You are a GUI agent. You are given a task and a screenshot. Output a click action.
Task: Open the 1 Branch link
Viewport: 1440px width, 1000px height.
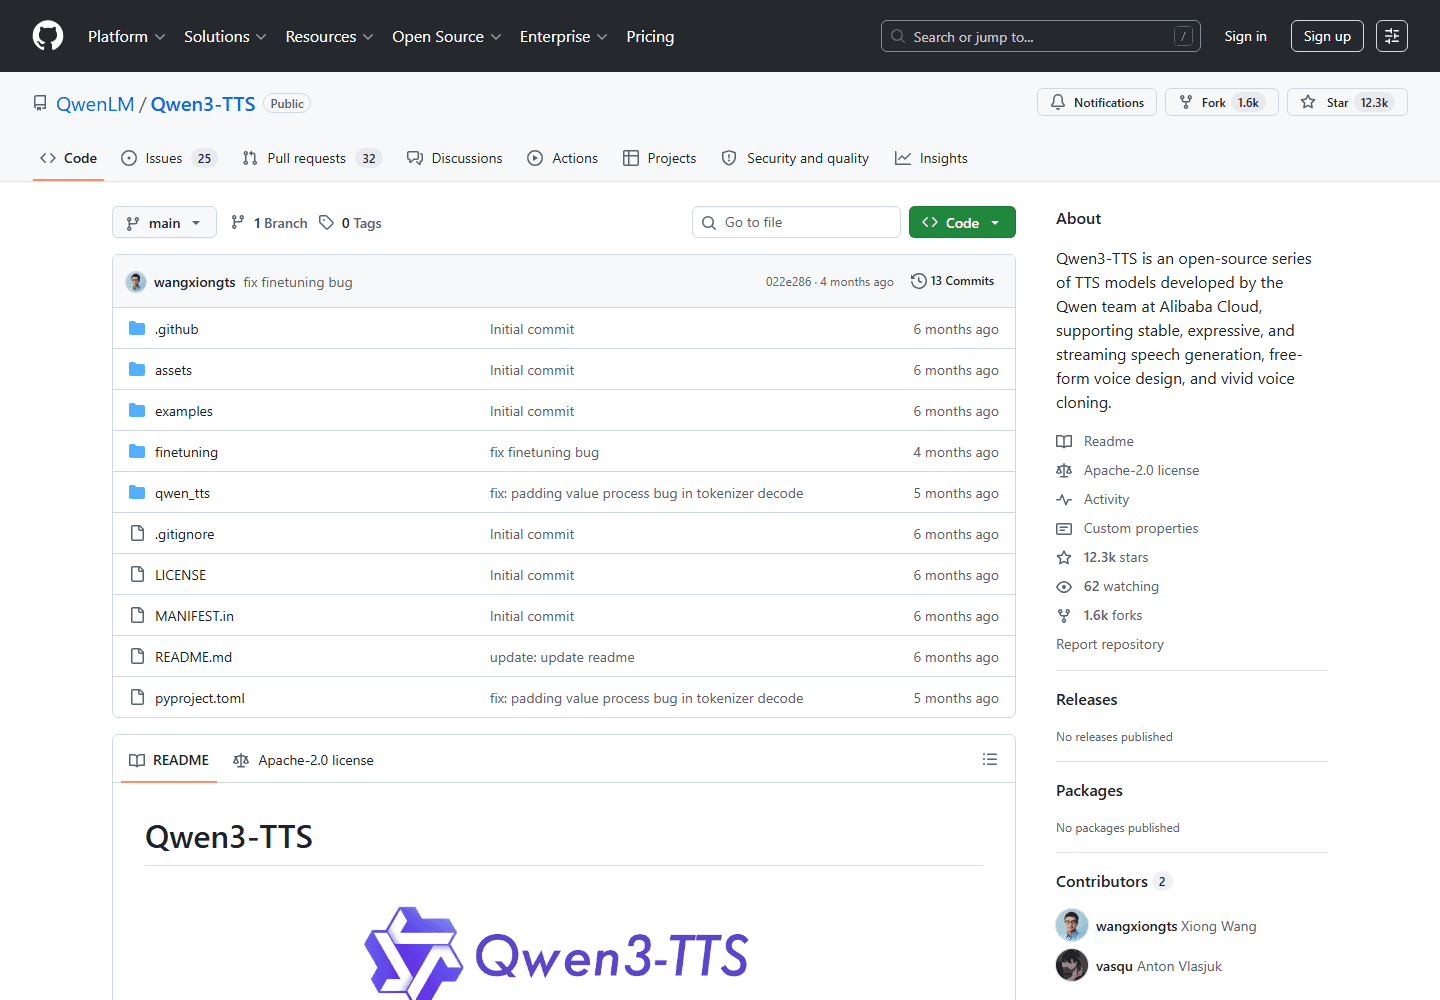click(269, 223)
